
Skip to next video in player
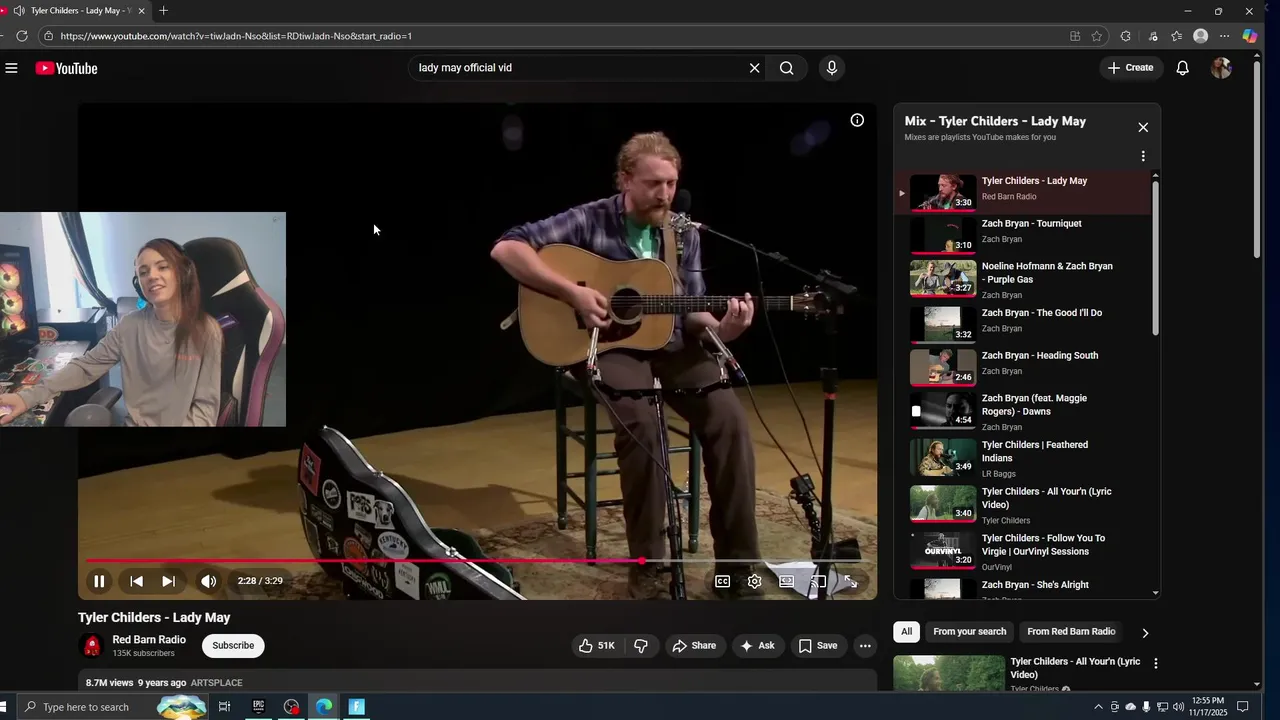(169, 581)
